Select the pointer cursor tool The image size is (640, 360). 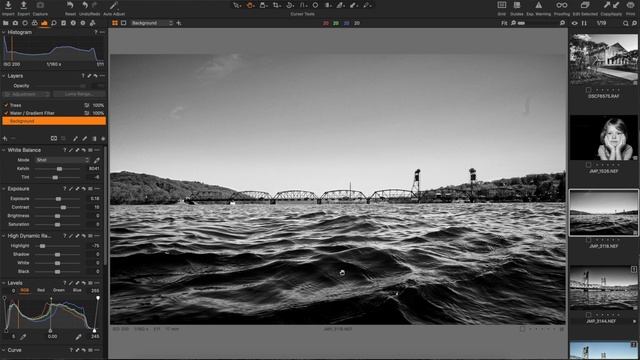point(237,5)
